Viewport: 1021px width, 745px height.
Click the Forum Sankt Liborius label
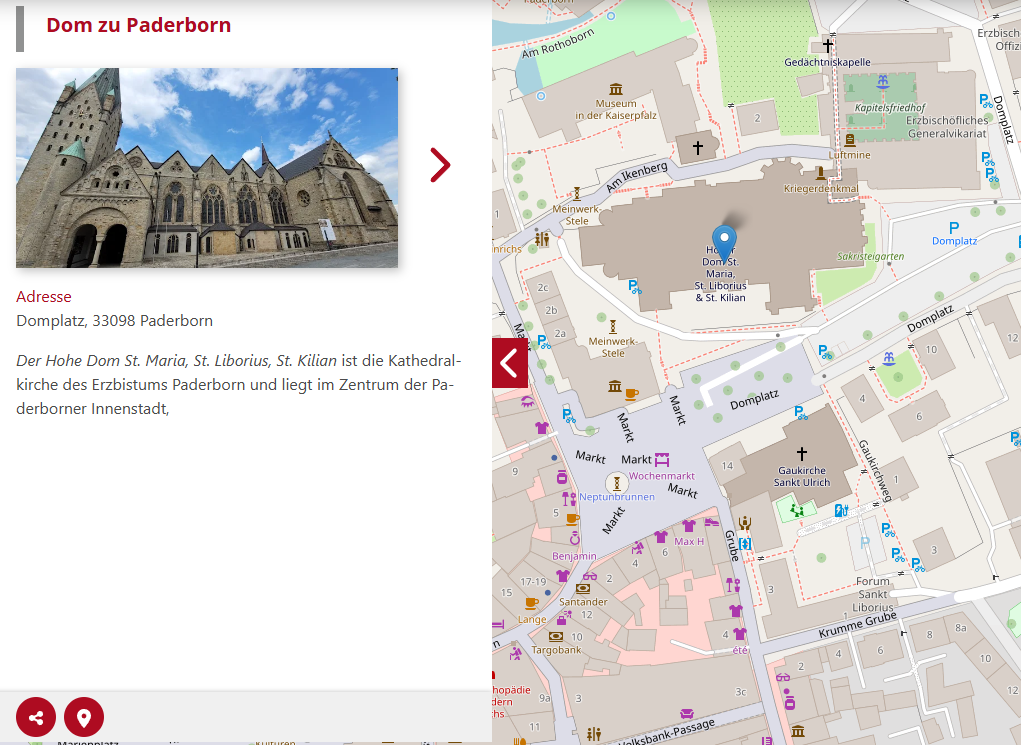point(873,594)
